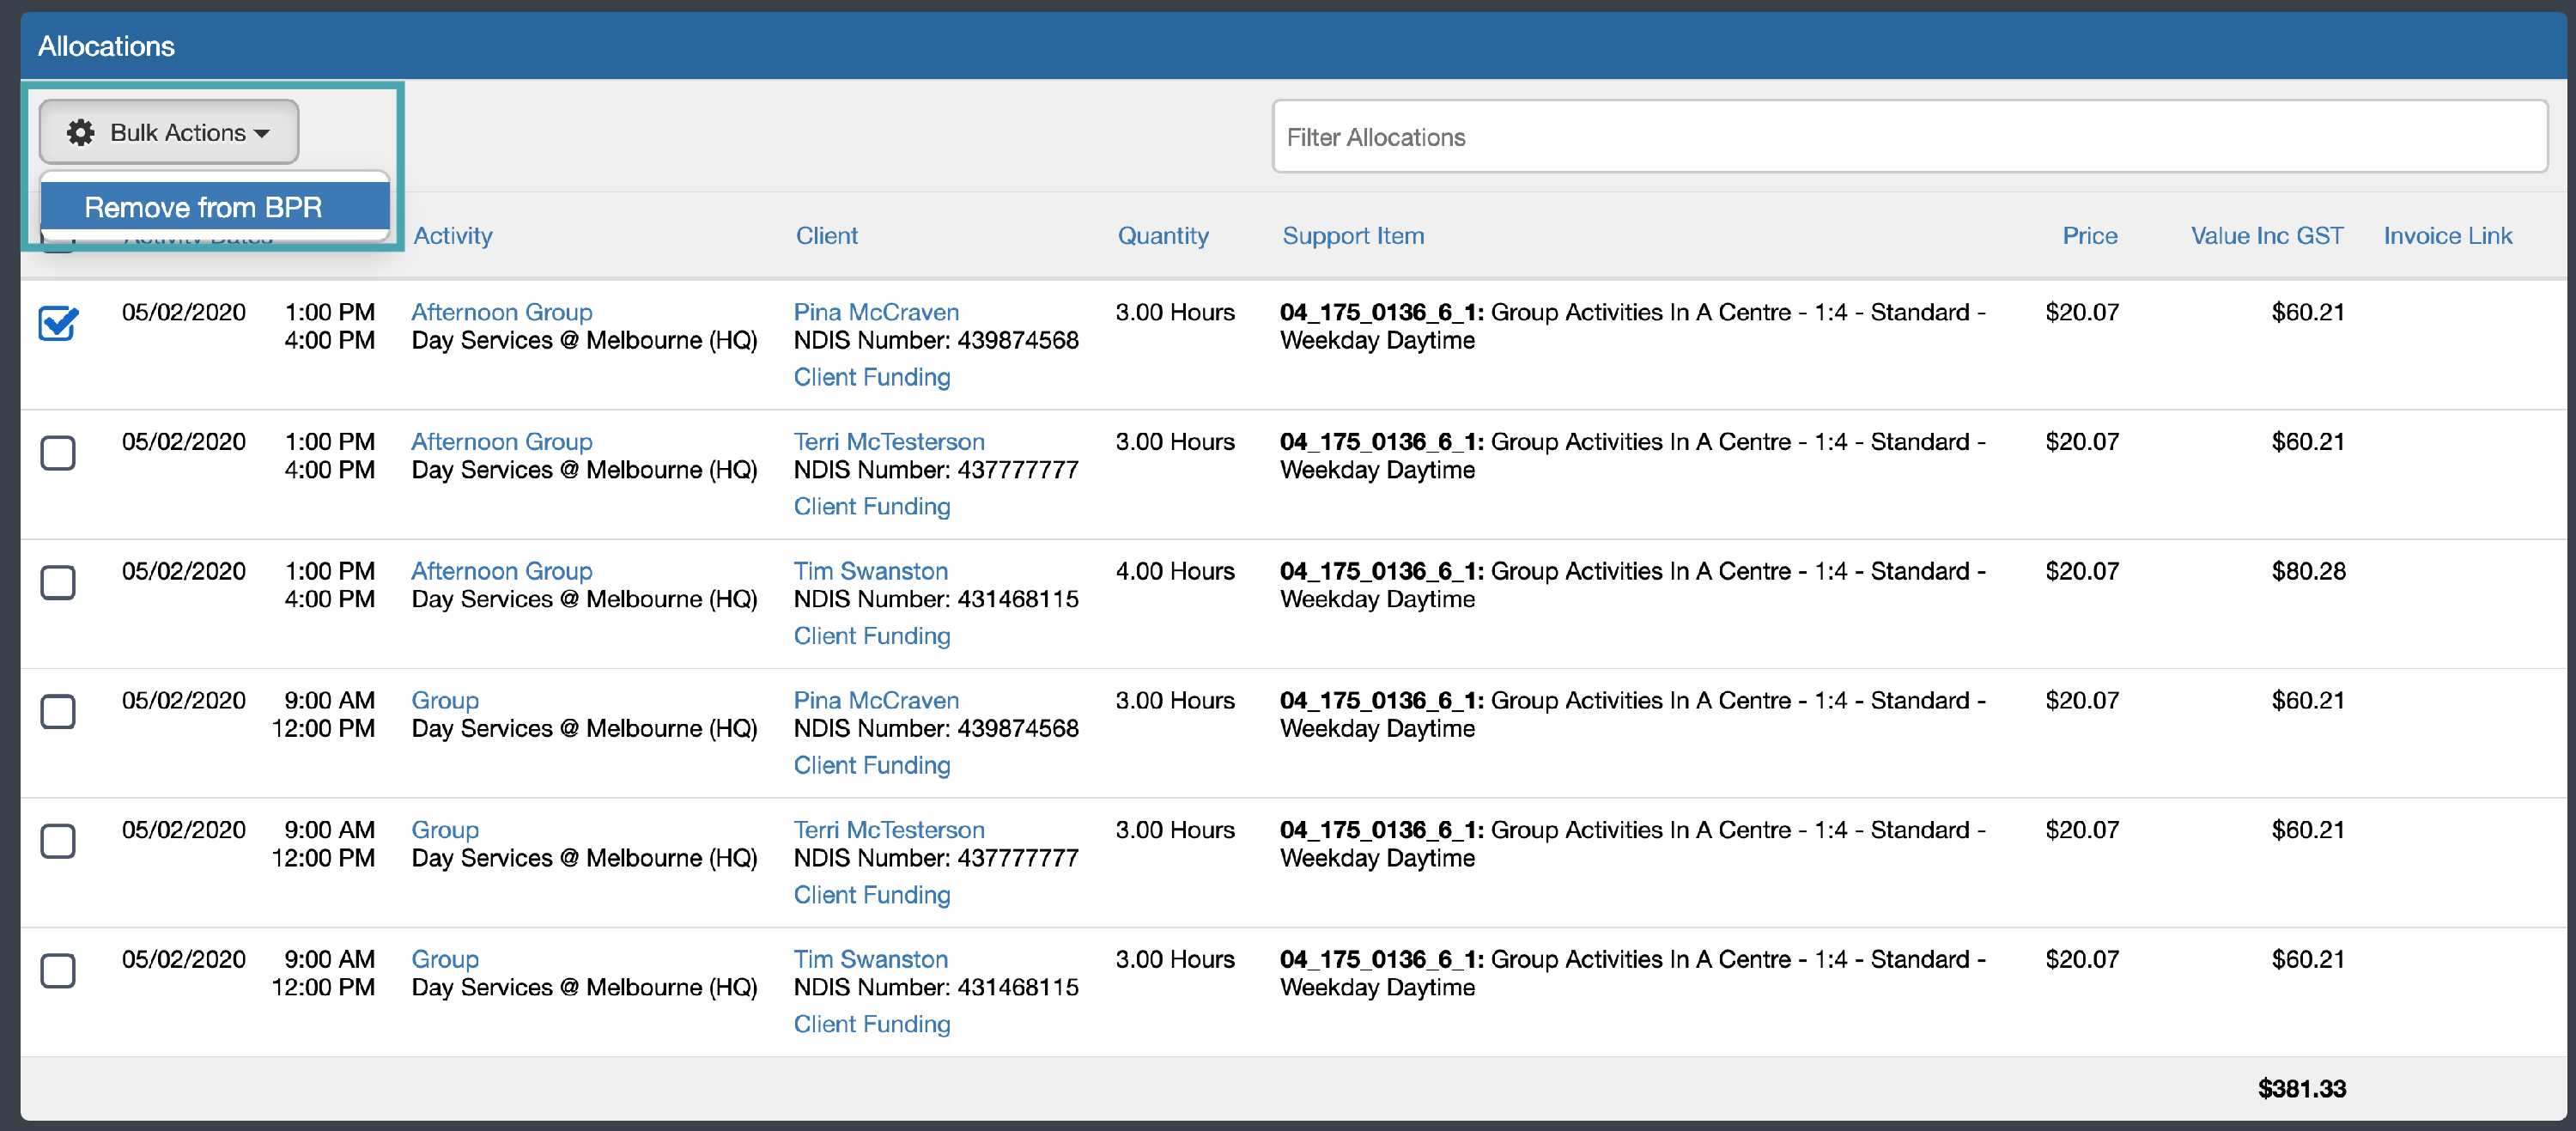
Task: Open the Bulk Actions dropdown
Action: pos(167,131)
